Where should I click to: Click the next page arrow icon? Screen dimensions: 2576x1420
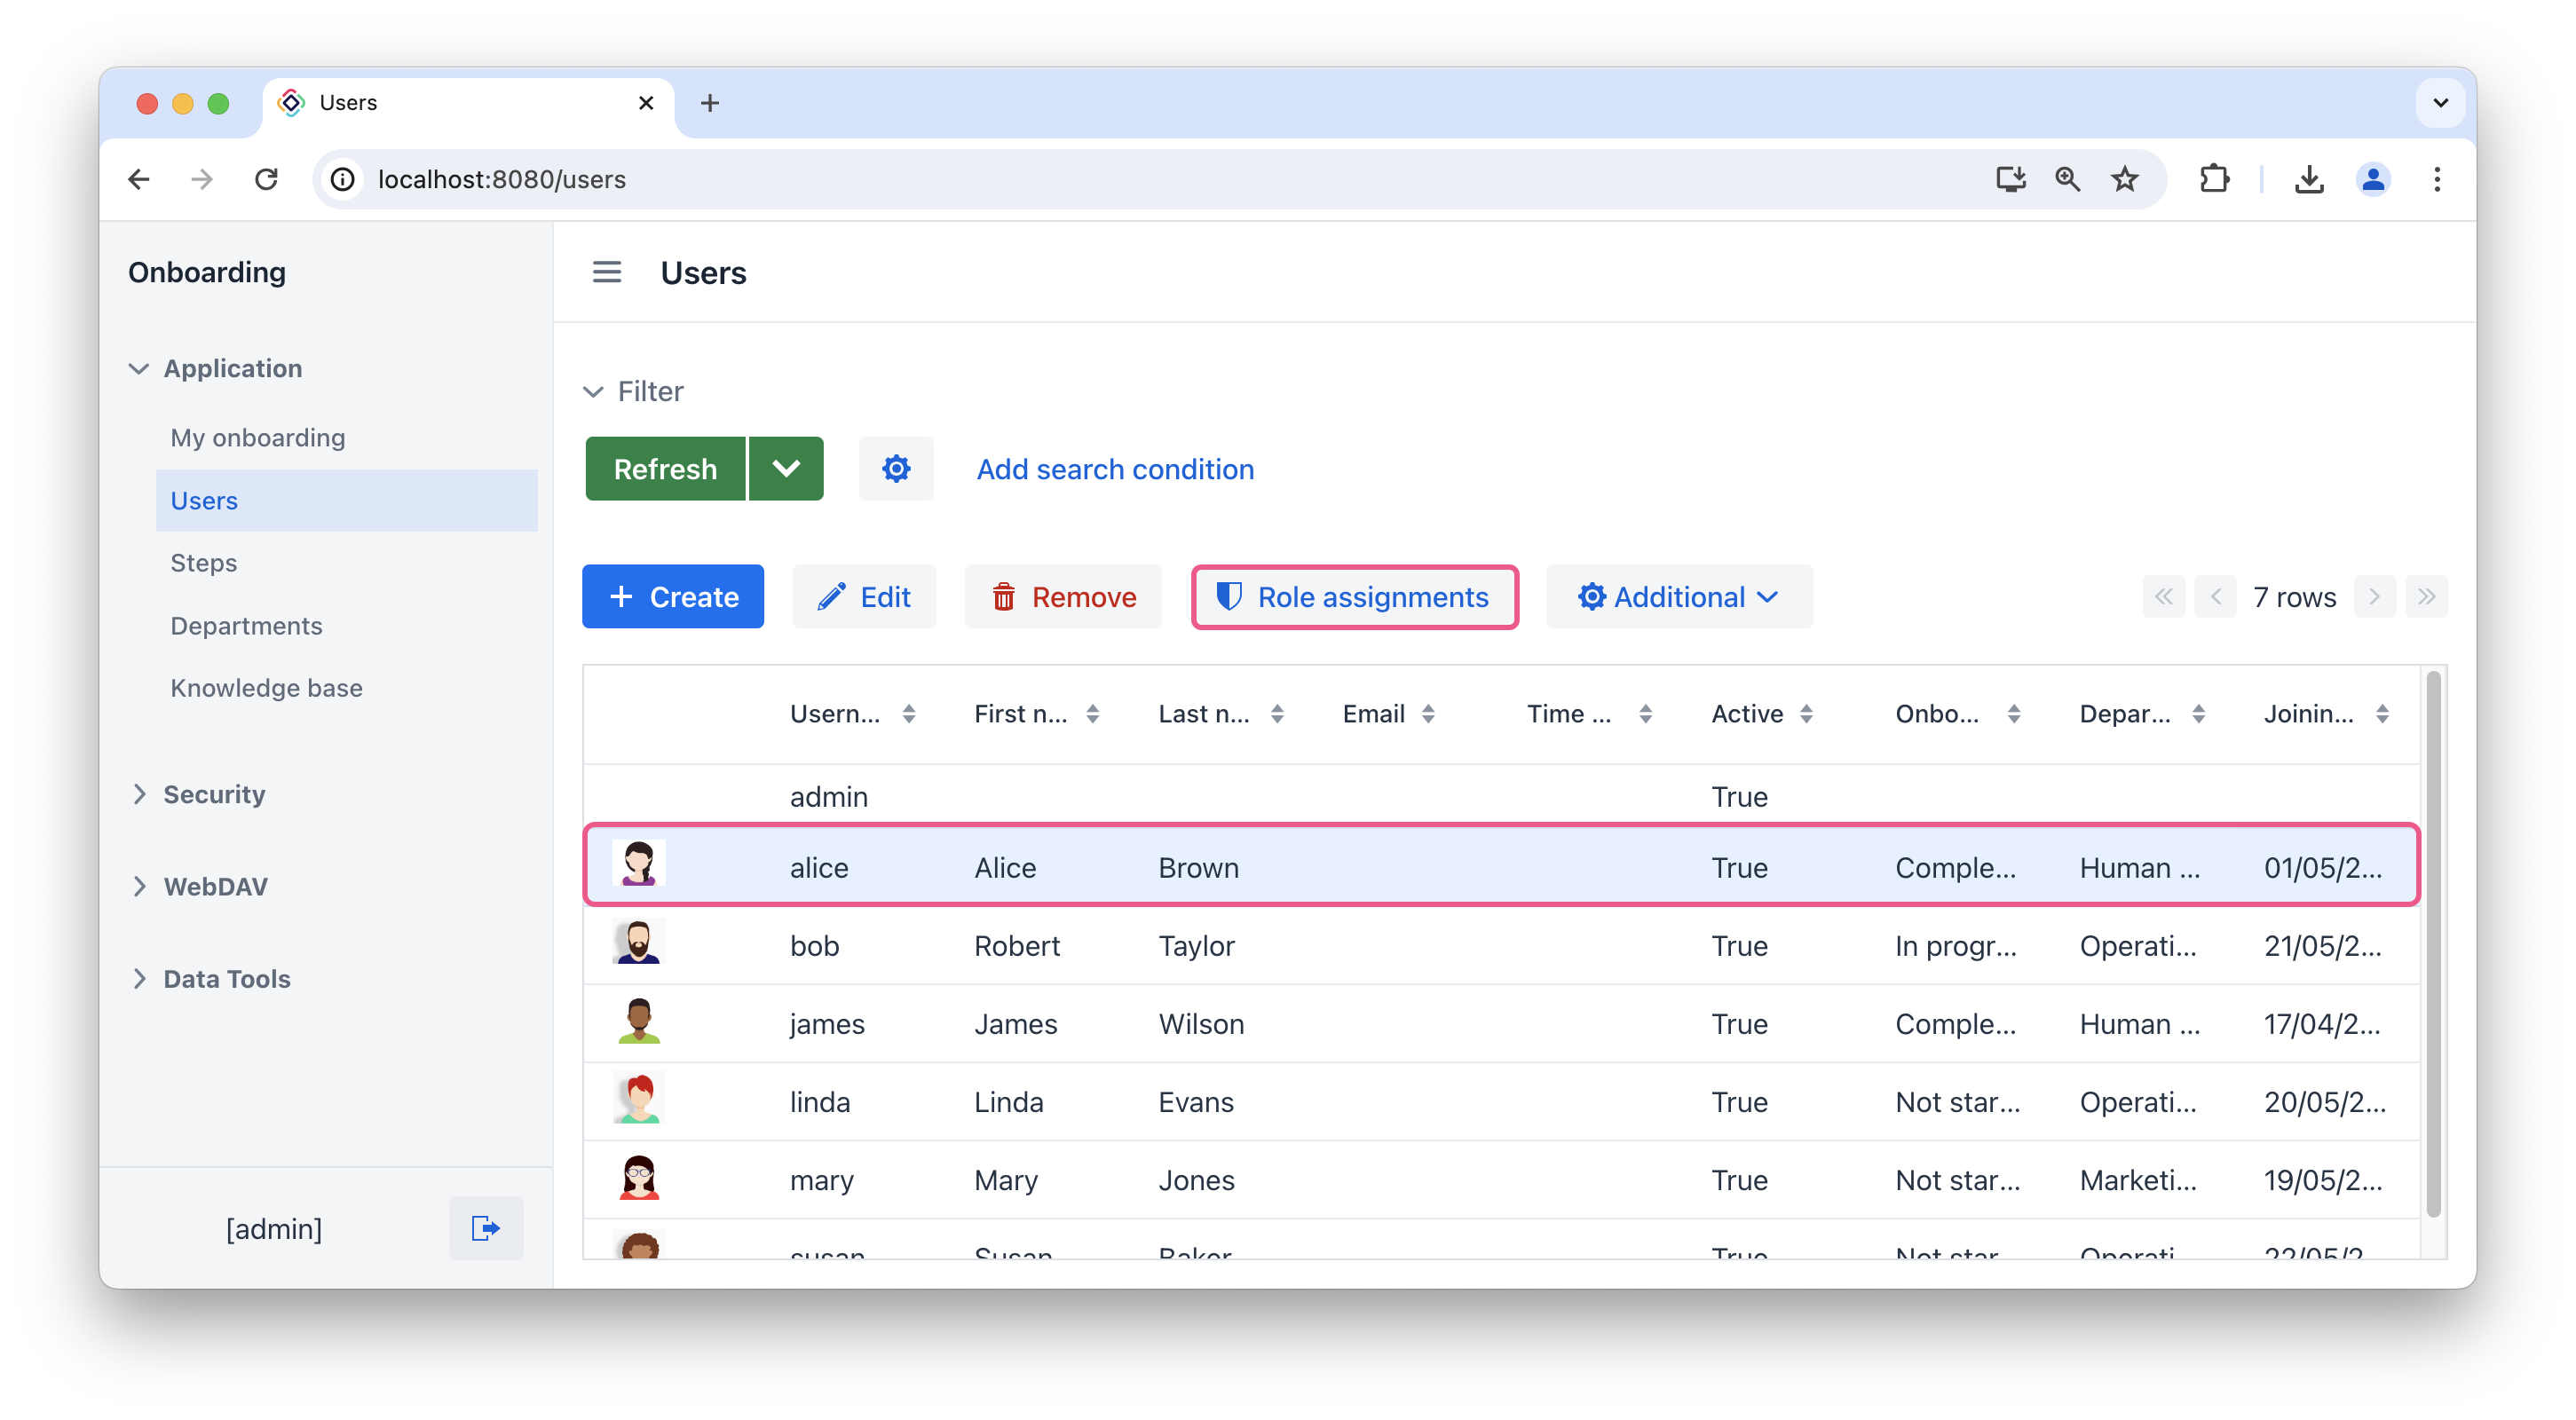[x=2375, y=596]
